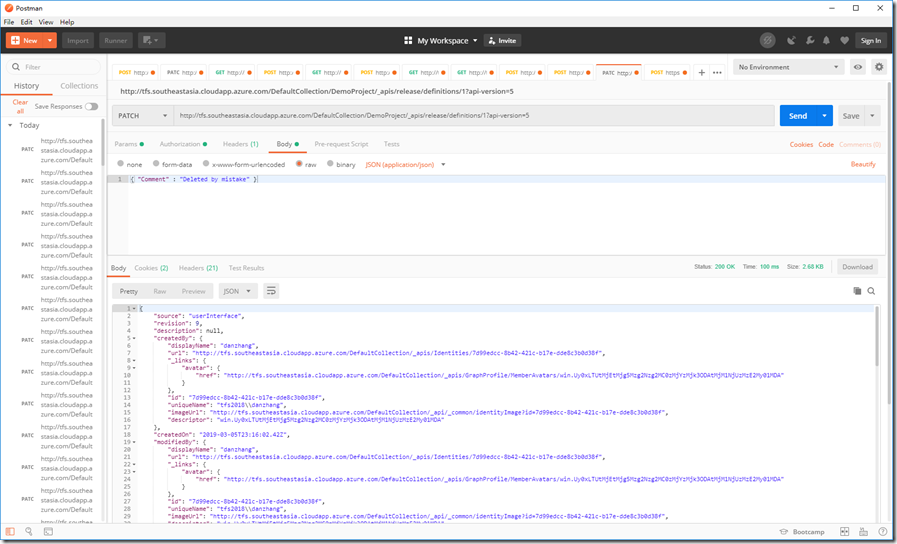Open keyboard shortcuts icon in status bar

(x=863, y=532)
